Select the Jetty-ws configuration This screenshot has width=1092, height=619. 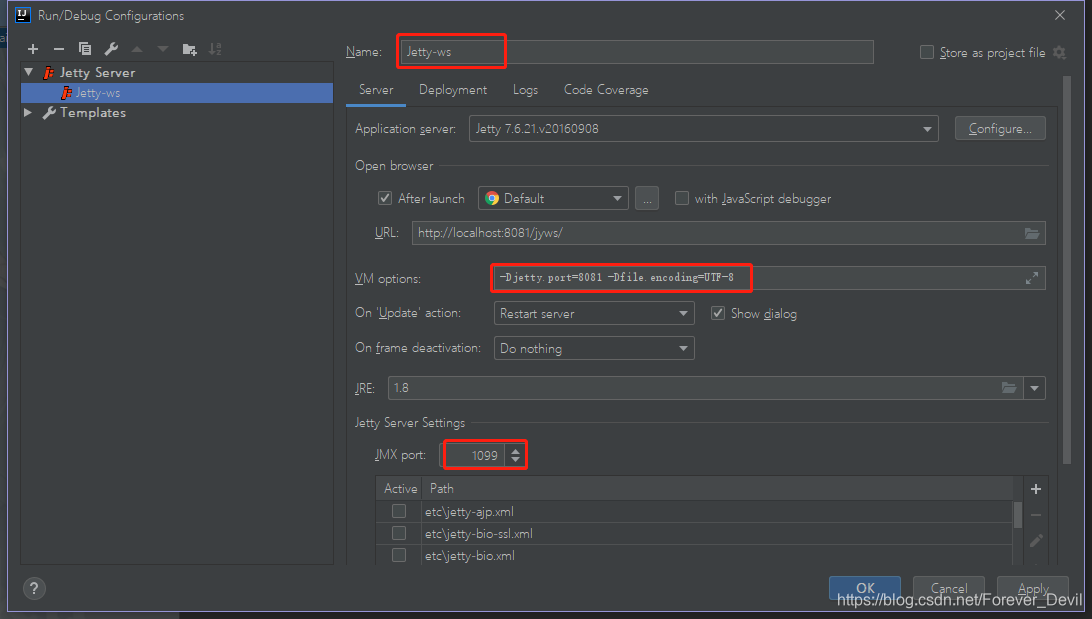[177, 93]
